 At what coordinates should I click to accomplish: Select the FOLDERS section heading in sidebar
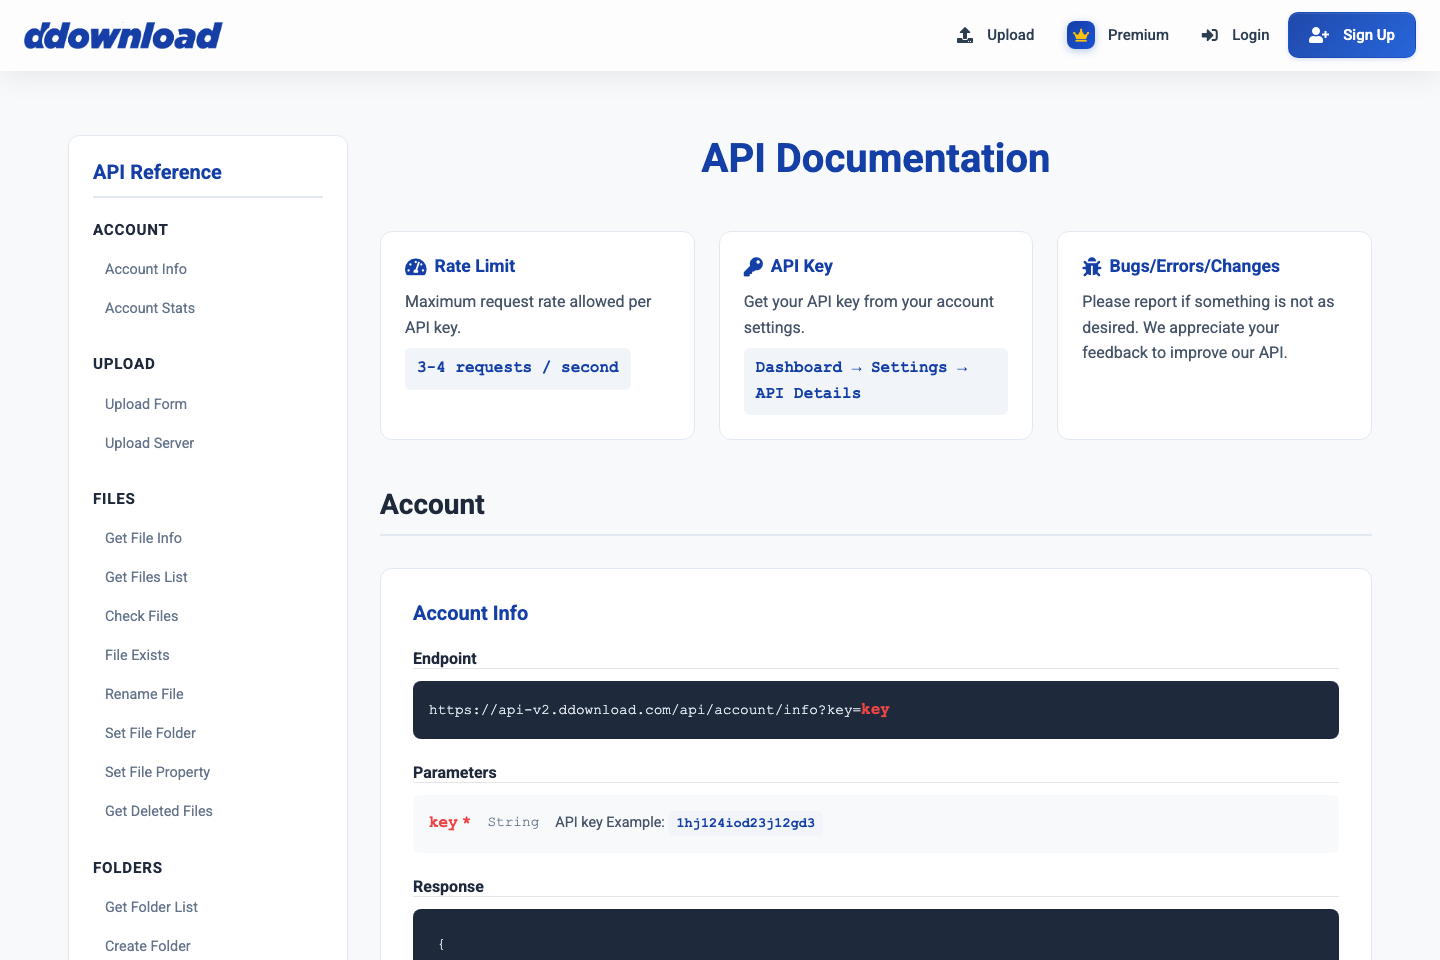pos(127,868)
